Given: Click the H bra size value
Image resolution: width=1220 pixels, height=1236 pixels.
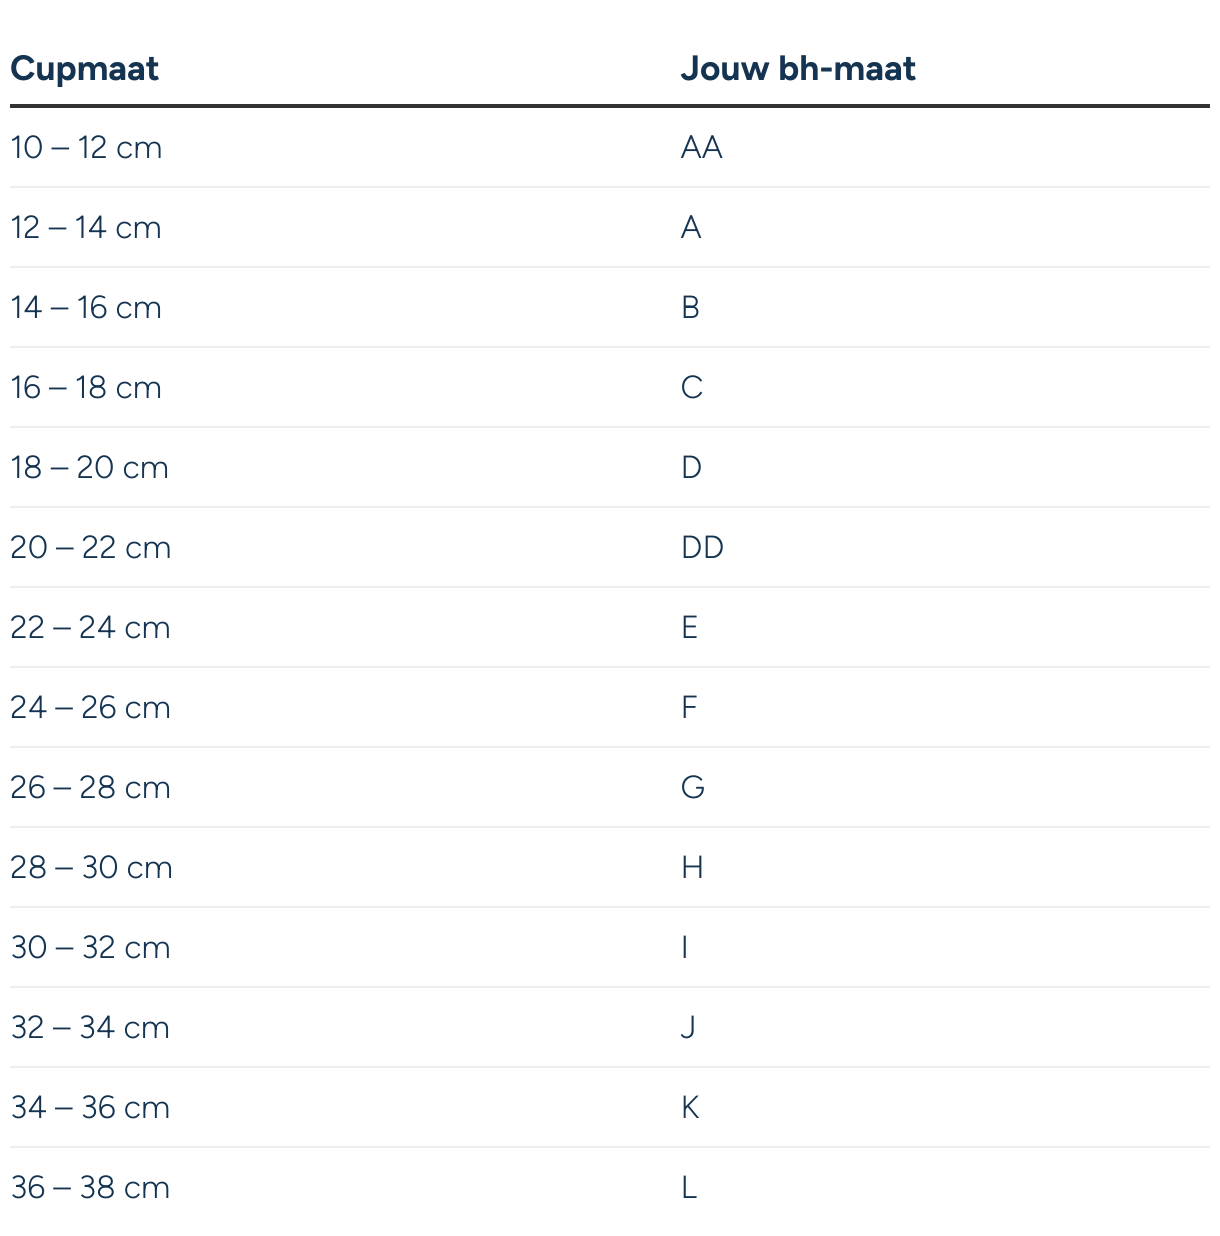Looking at the screenshot, I should click(x=692, y=868).
